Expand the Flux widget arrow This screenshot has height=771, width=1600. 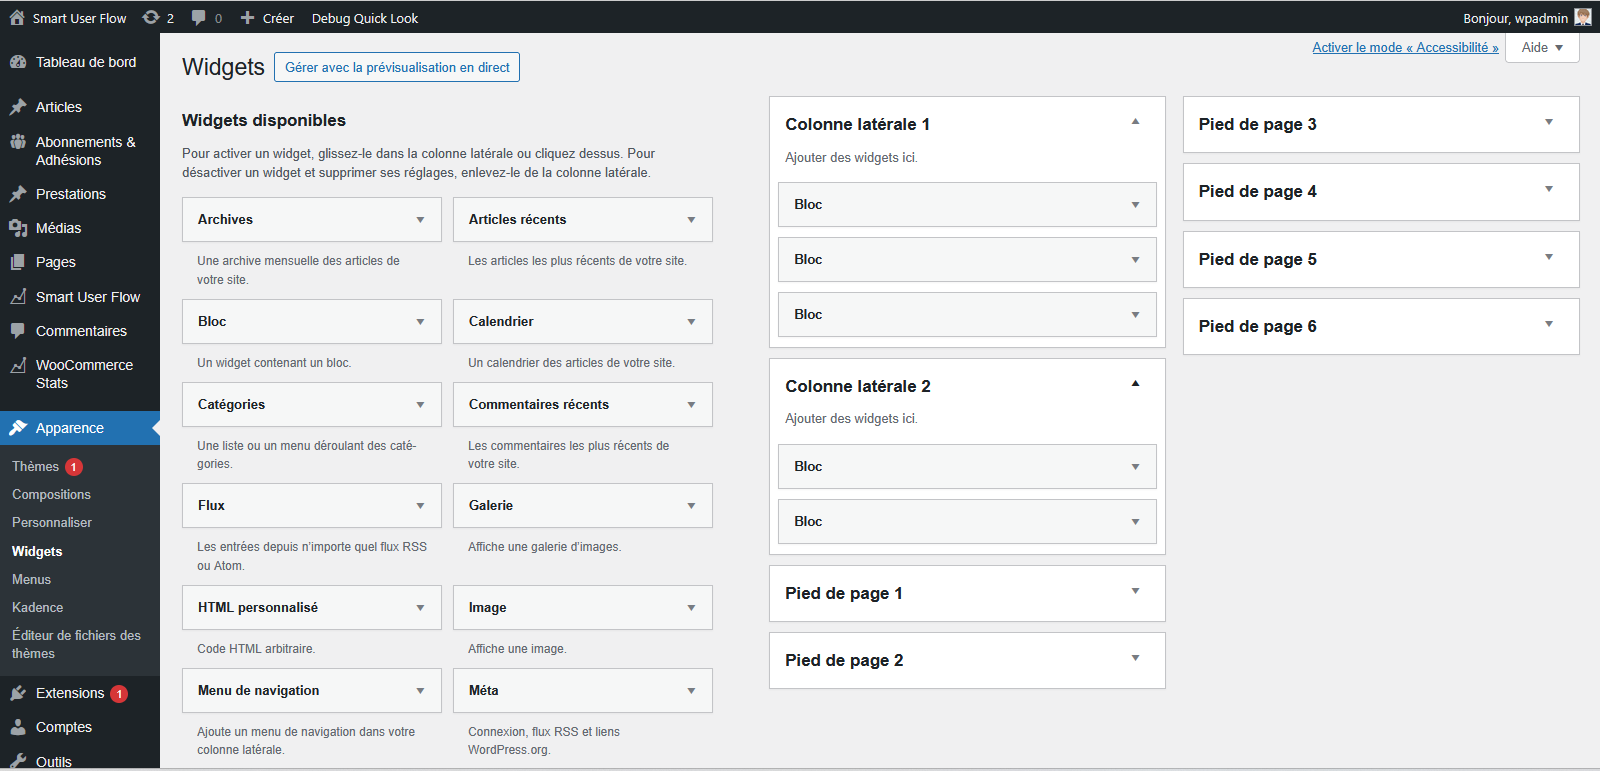click(420, 506)
